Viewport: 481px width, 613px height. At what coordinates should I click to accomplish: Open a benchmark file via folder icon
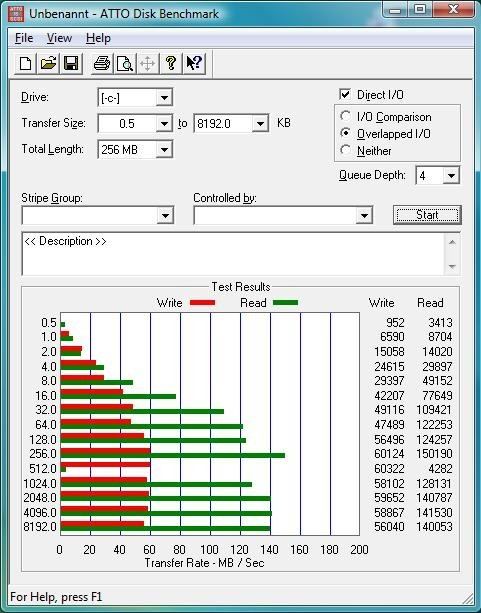pos(48,63)
